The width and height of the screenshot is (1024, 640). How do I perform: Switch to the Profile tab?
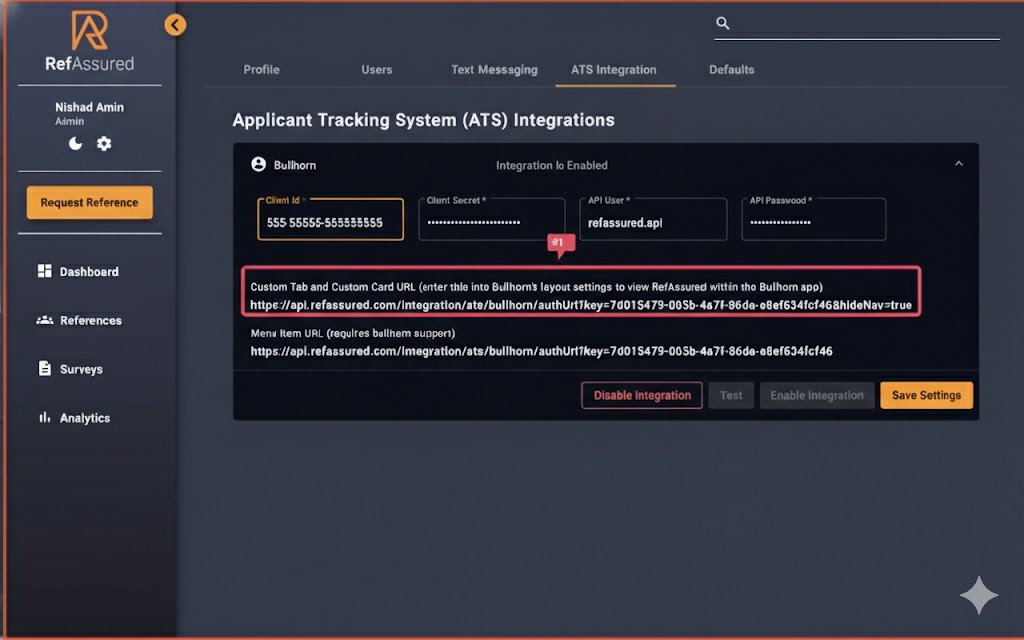point(261,70)
